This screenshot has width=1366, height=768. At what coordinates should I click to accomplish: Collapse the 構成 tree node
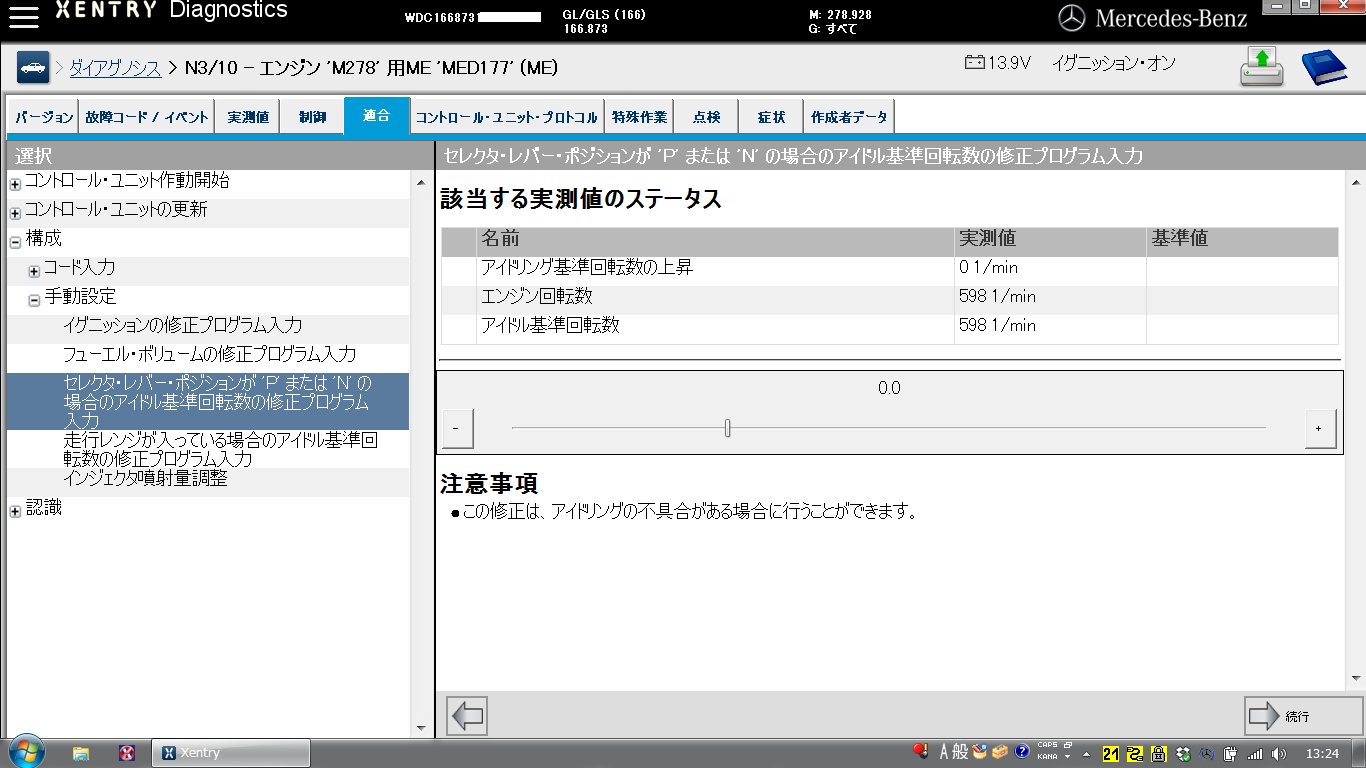(15, 242)
